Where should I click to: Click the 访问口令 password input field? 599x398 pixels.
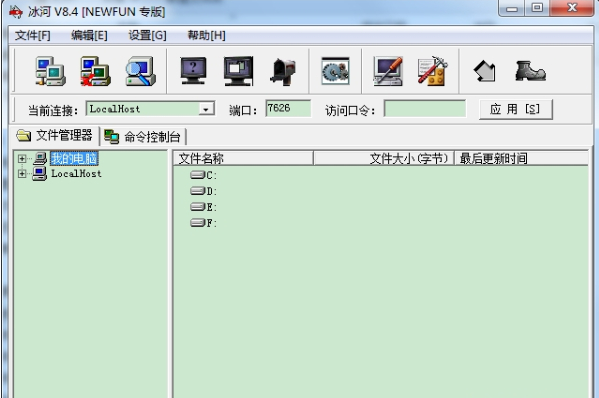coord(425,109)
